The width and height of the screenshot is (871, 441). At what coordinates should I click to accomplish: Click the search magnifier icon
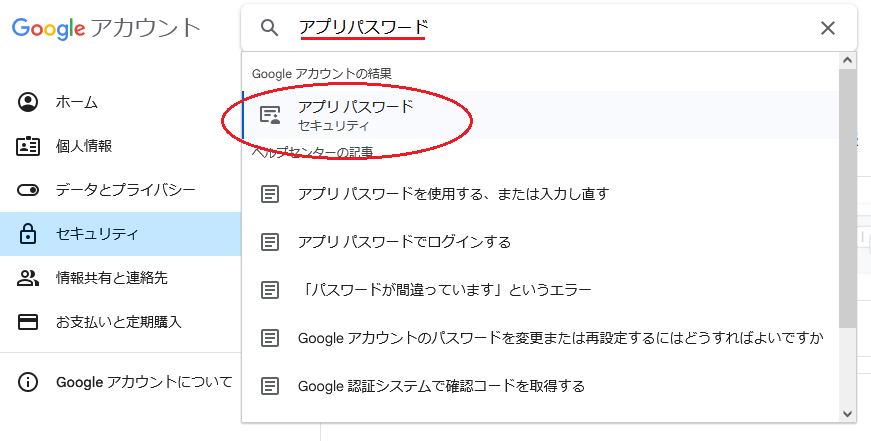coord(269,28)
